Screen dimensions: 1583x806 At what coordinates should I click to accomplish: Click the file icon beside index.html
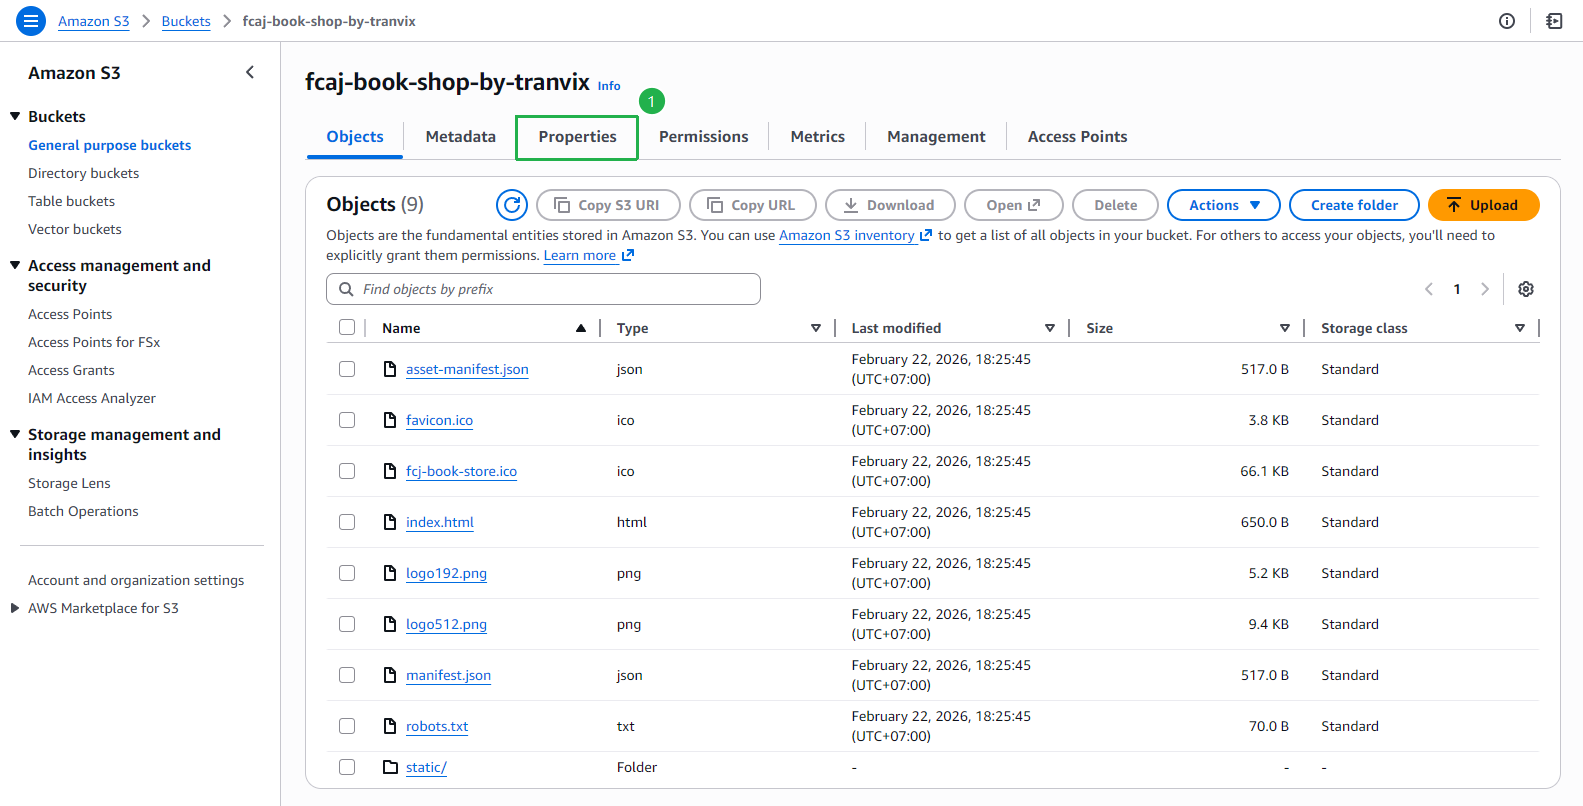pos(390,522)
